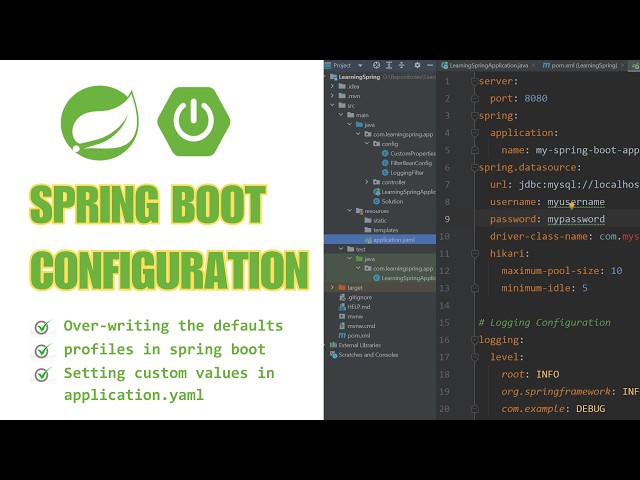Click 'Over-writing the defaults' text

tap(173, 326)
